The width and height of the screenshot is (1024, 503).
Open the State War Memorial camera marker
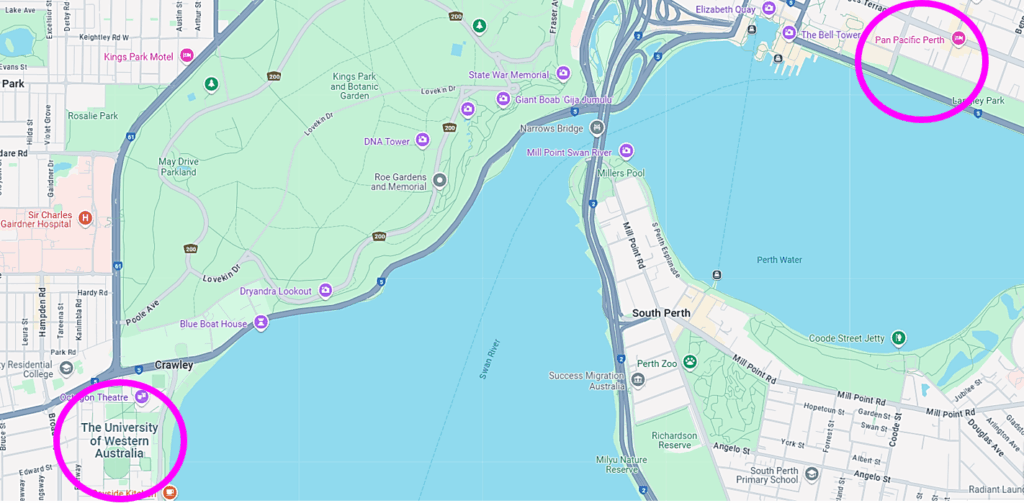coord(563,73)
